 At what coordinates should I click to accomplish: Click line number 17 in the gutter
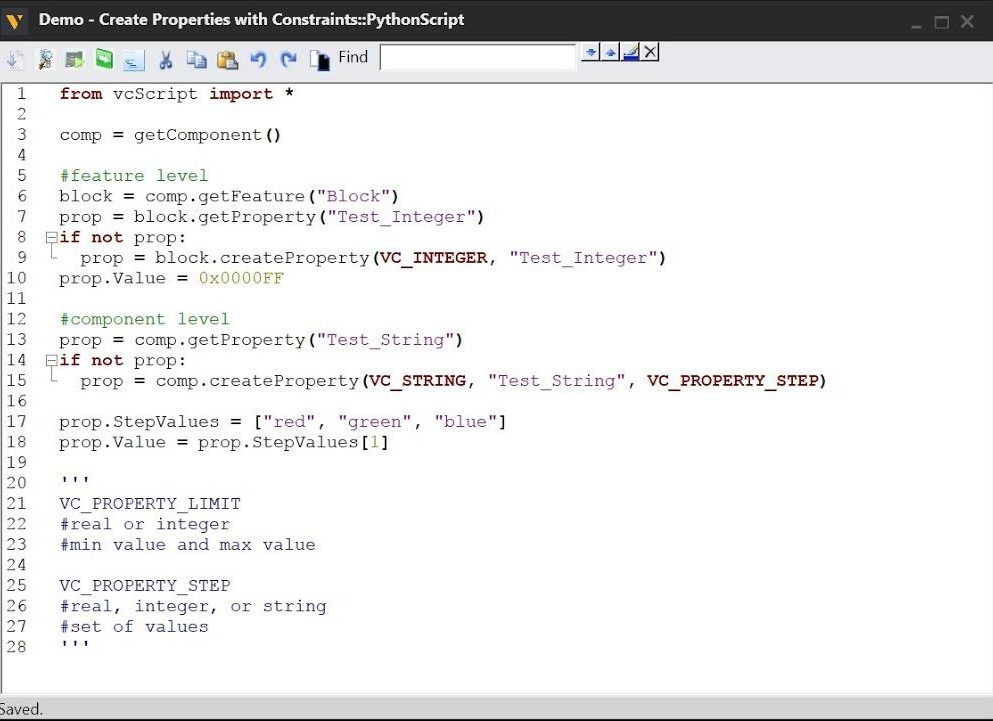(x=21, y=421)
